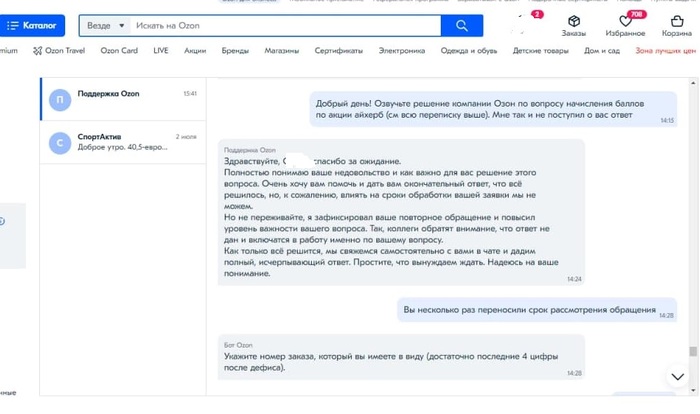
Task: Click the 'Бот Ozon' sender label
Action: 238,345
